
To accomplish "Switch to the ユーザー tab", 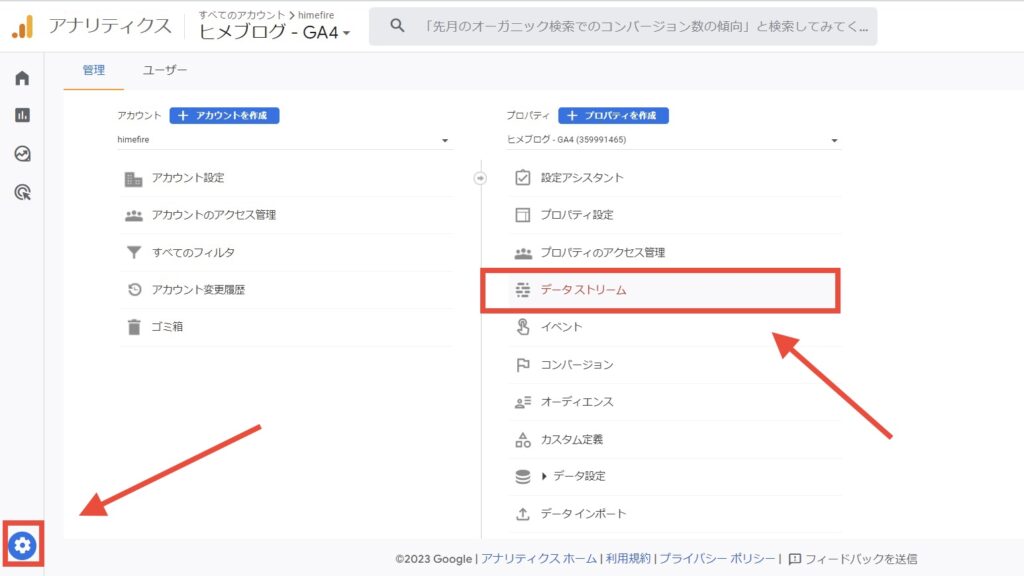I will tap(163, 71).
